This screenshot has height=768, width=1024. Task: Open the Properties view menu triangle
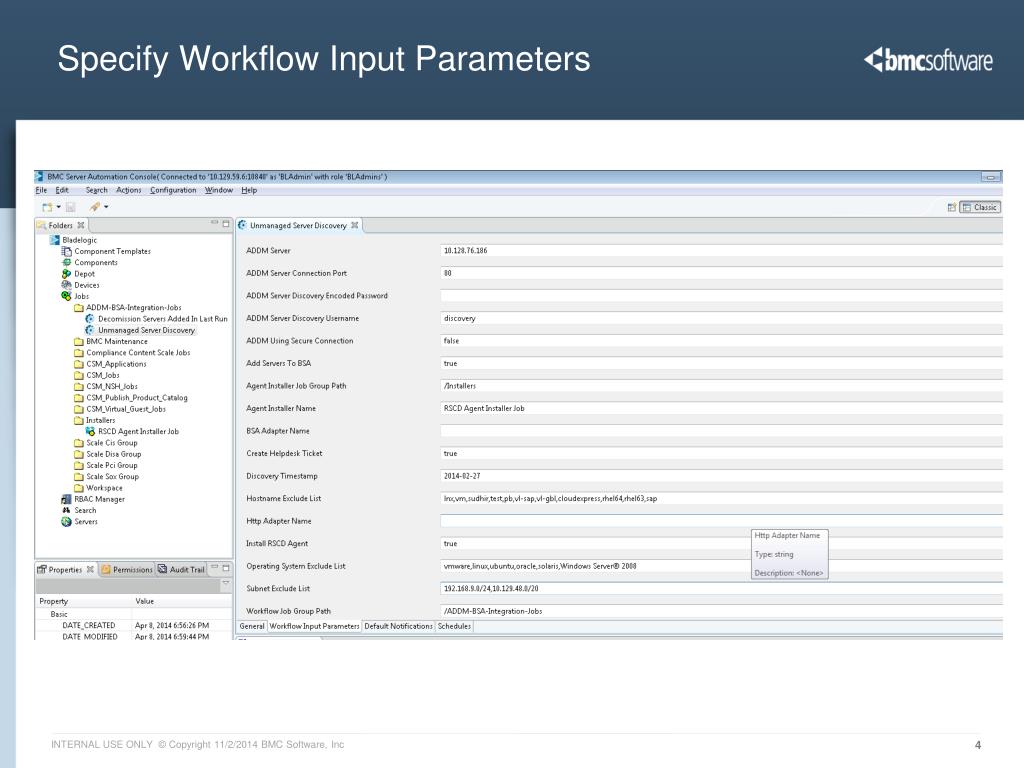click(x=226, y=583)
